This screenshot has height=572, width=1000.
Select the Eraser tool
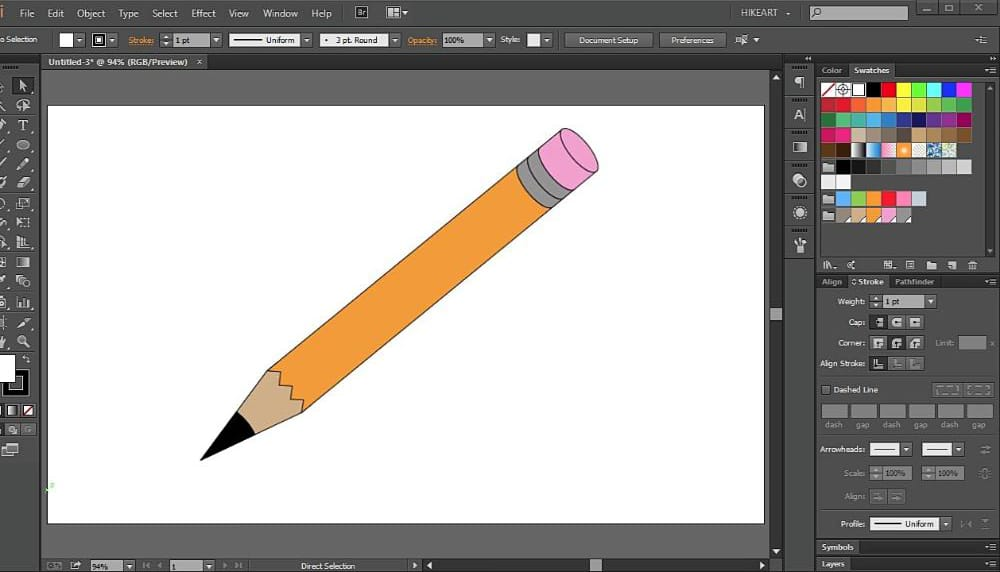click(23, 183)
